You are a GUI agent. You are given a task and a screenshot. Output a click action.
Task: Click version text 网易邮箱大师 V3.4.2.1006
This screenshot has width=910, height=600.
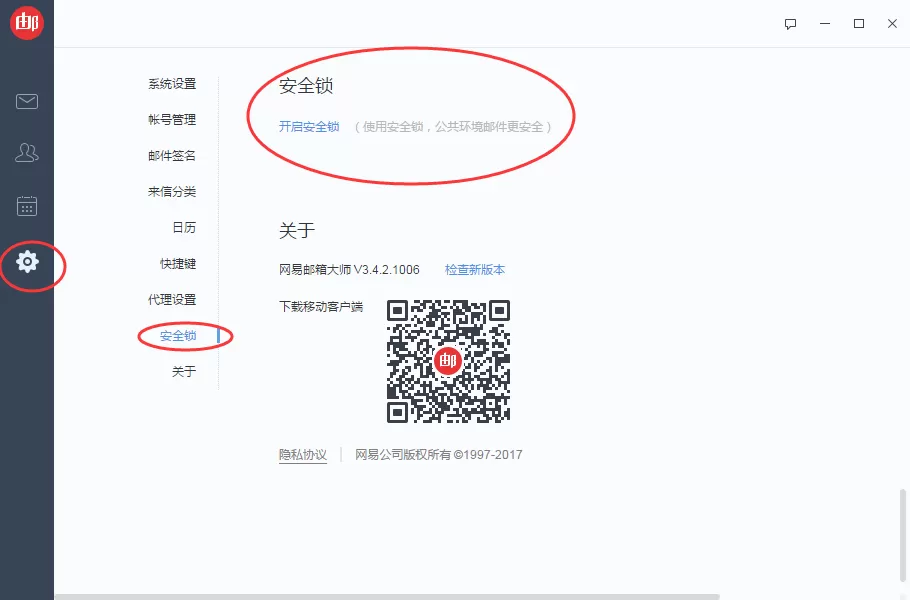click(349, 270)
